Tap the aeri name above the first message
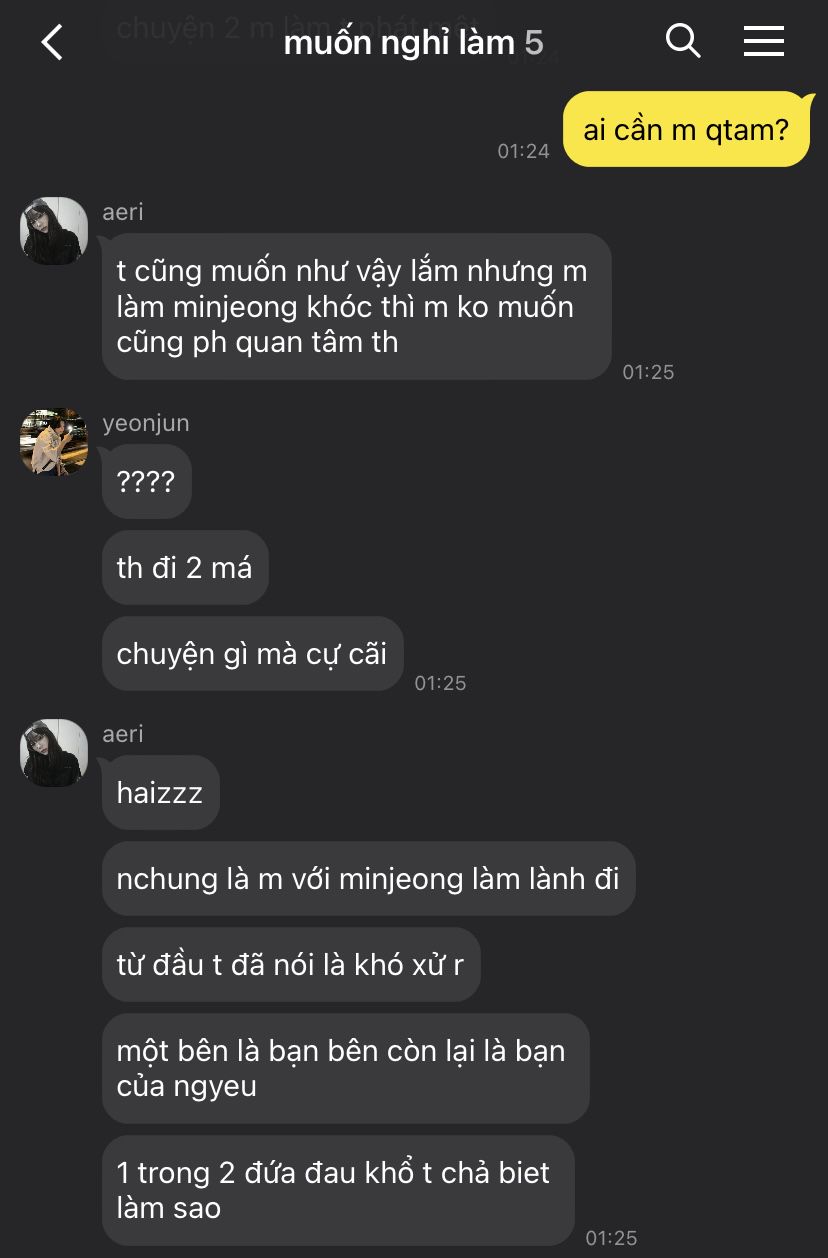The image size is (828, 1258). point(123,212)
